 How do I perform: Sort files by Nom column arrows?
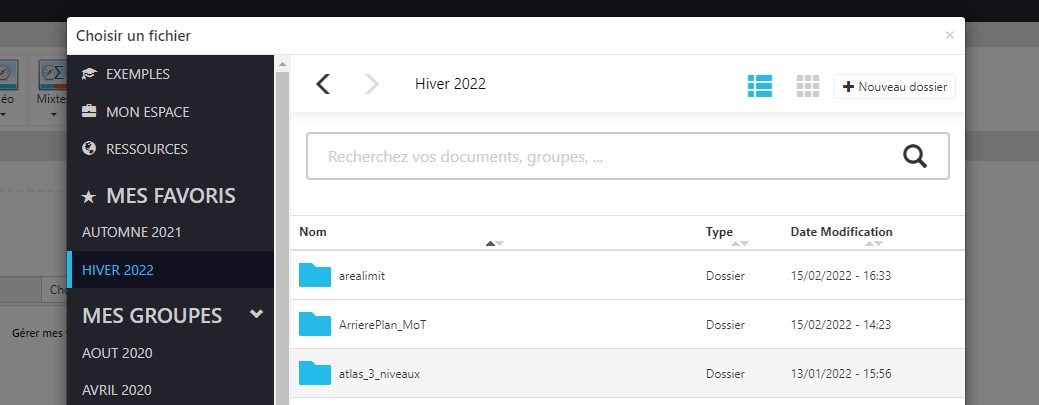(494, 243)
